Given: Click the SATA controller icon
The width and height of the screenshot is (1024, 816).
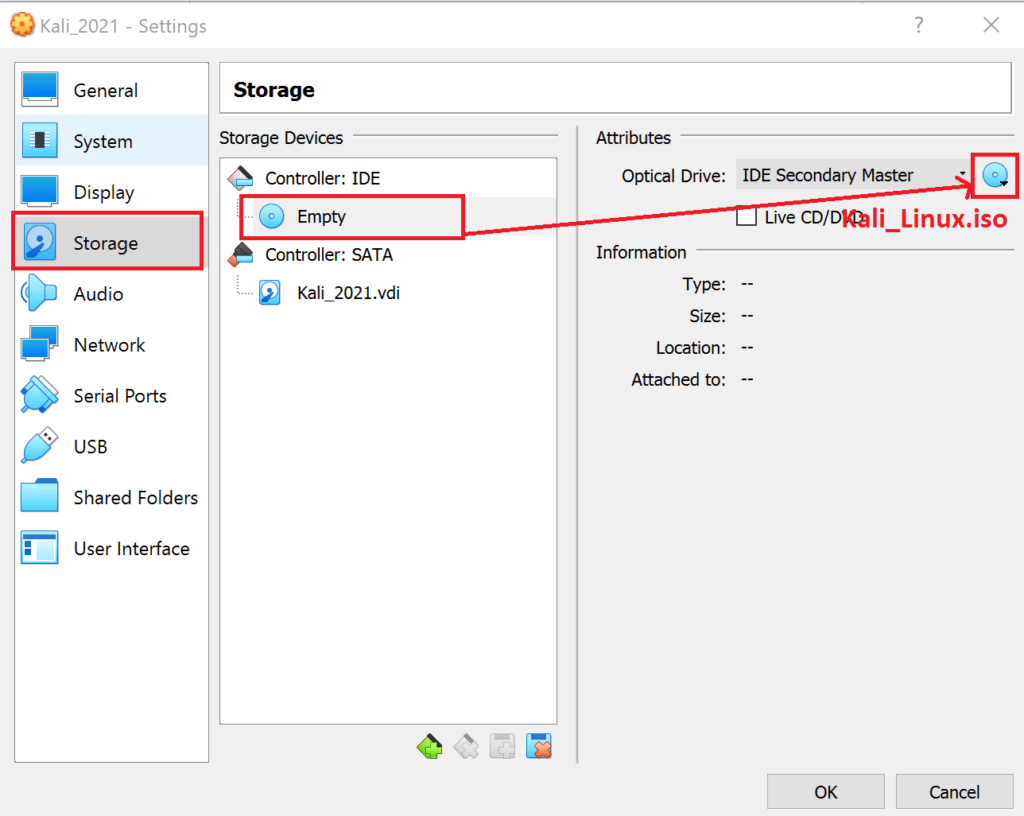Looking at the screenshot, I should [240, 255].
